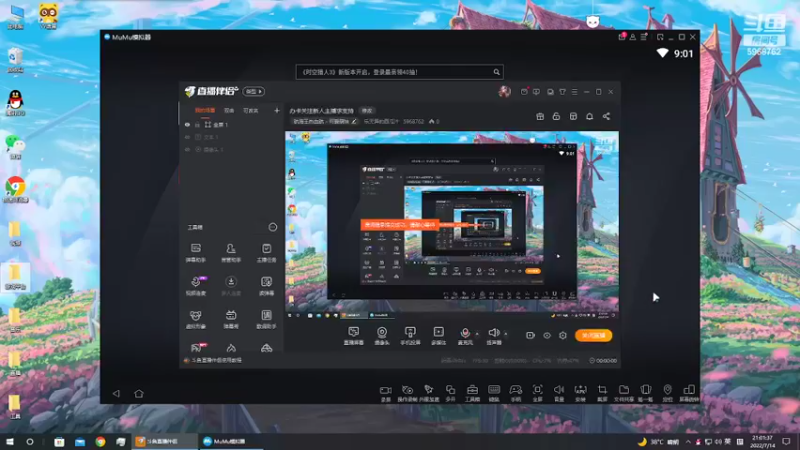This screenshot has width=800, height=450.
Task: Click the padlock icon next to the gift icon
Action: [x=556, y=117]
